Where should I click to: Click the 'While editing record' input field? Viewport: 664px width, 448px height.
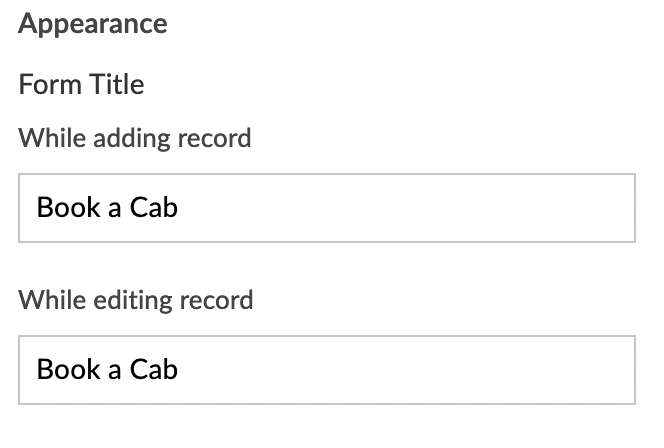(326, 370)
